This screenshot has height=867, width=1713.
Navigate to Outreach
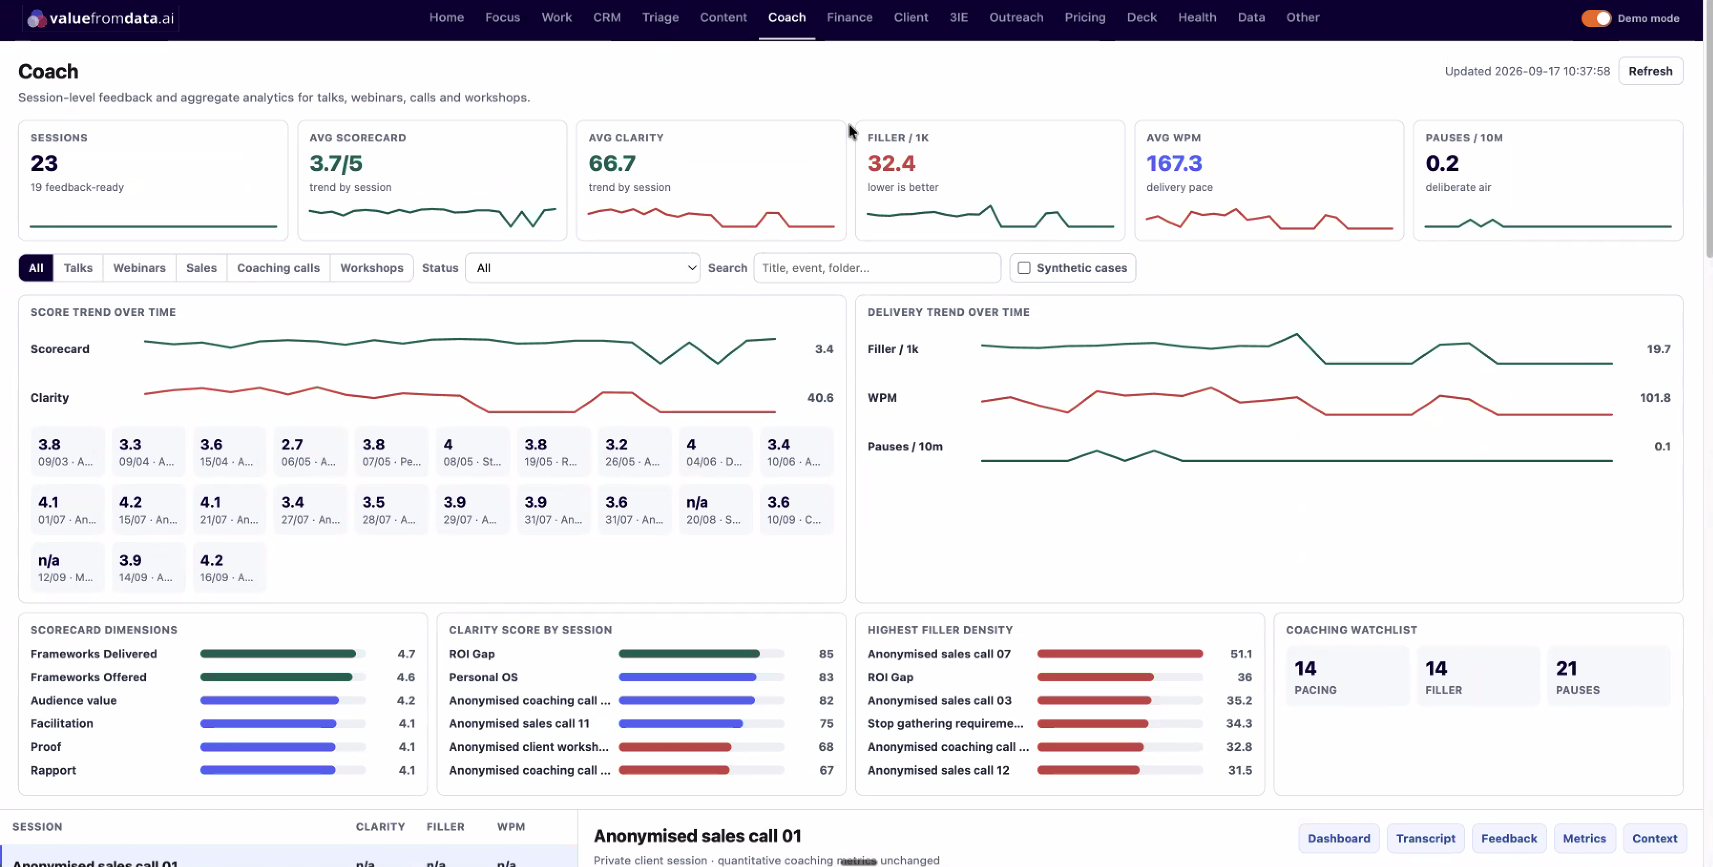click(x=1017, y=18)
